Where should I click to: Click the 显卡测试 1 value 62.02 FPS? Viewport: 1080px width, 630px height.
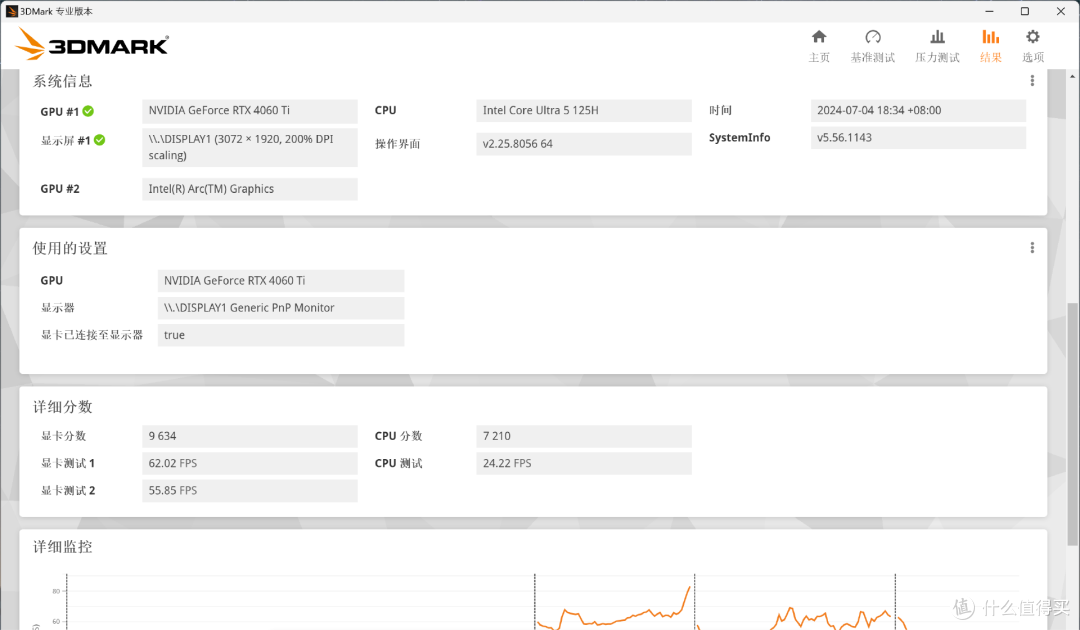[250, 463]
